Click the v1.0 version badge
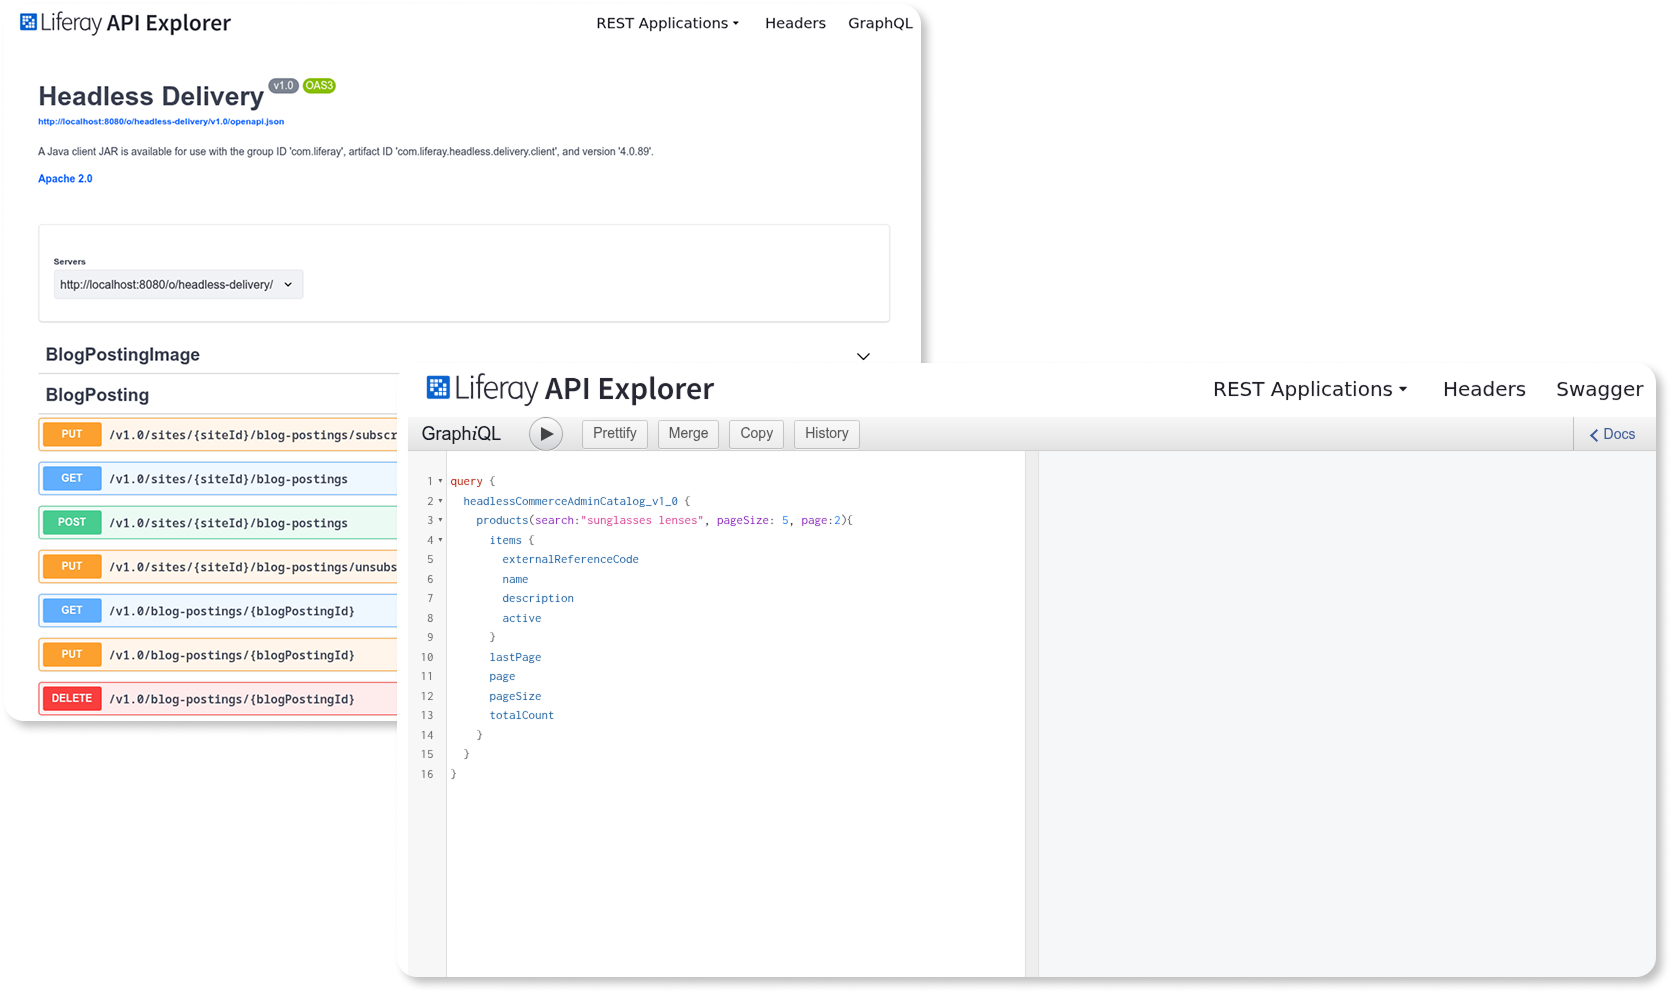Image resolution: width=1672 pixels, height=993 pixels. pos(284,86)
